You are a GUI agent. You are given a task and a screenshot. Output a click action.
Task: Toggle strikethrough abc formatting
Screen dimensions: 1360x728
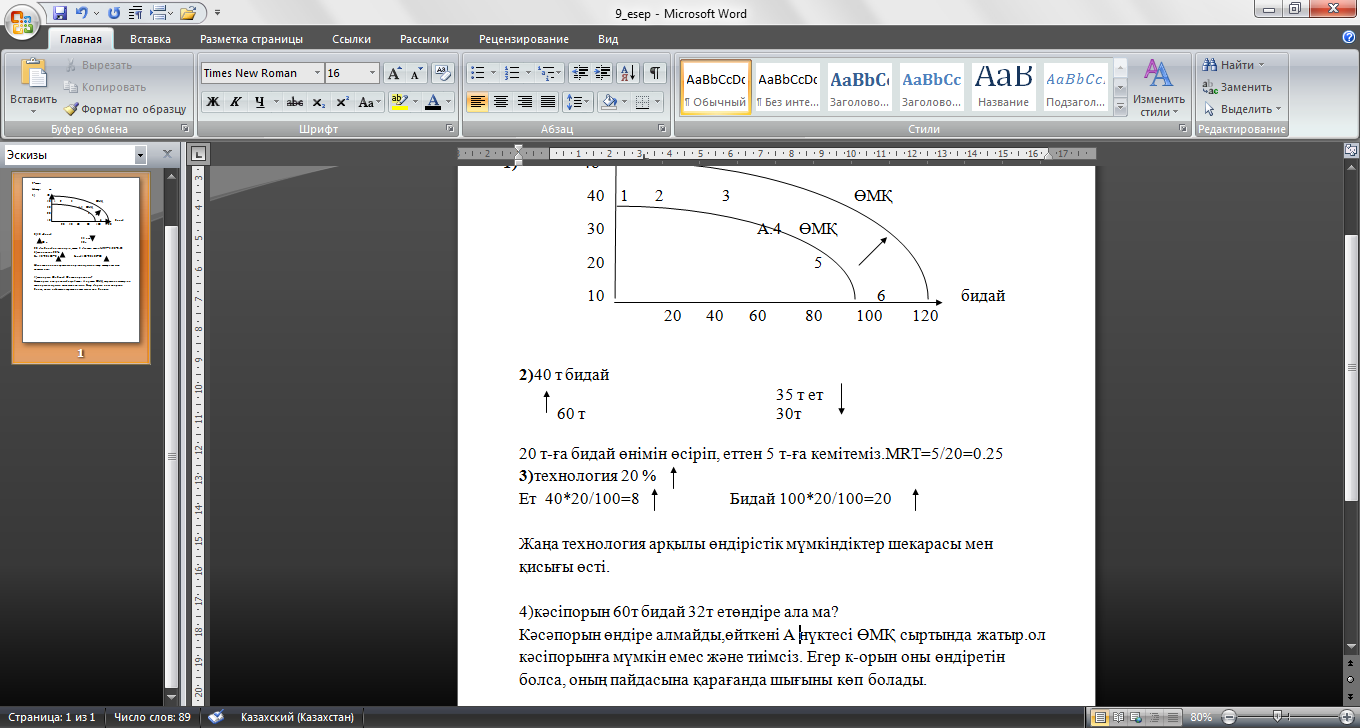click(295, 102)
